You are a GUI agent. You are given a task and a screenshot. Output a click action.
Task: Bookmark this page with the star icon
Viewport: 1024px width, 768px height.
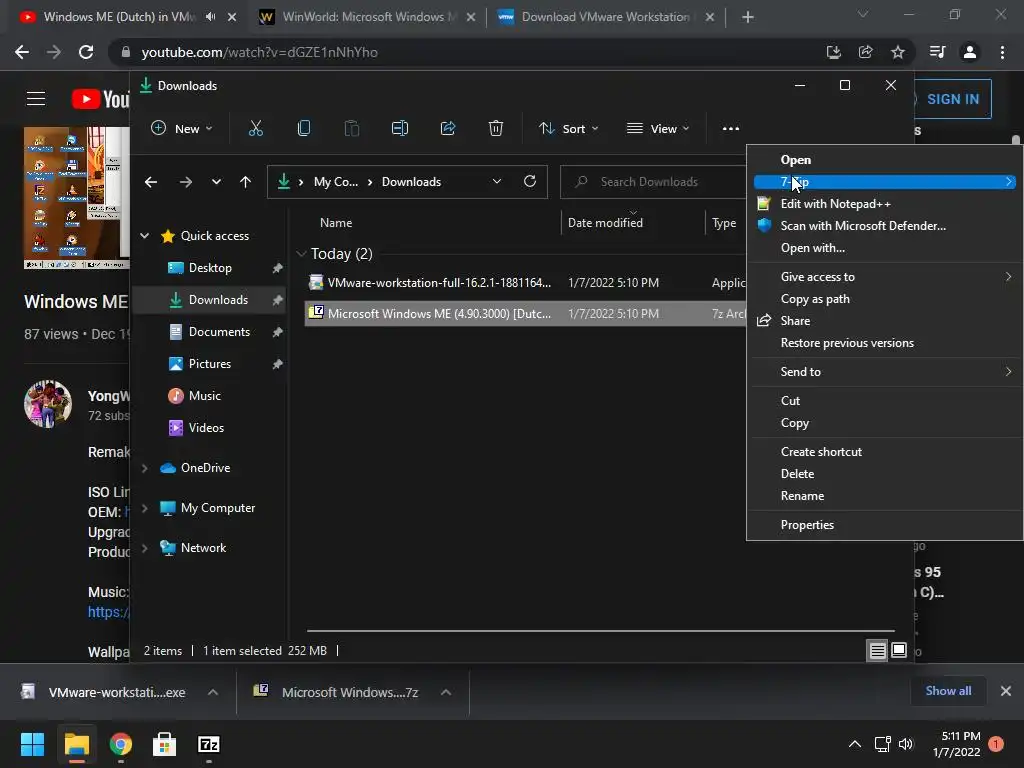898,52
